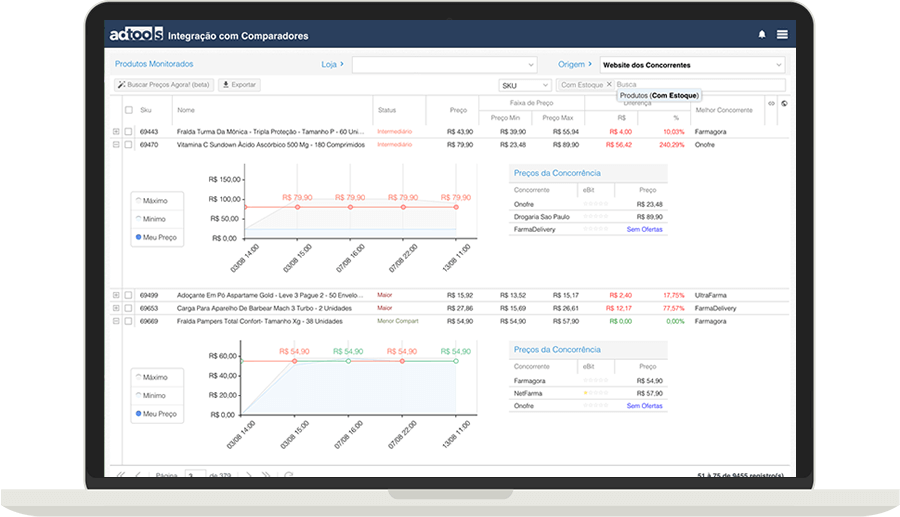The width and height of the screenshot is (900, 517).
Task: Open the SKU search-type dropdown
Action: (x=525, y=85)
